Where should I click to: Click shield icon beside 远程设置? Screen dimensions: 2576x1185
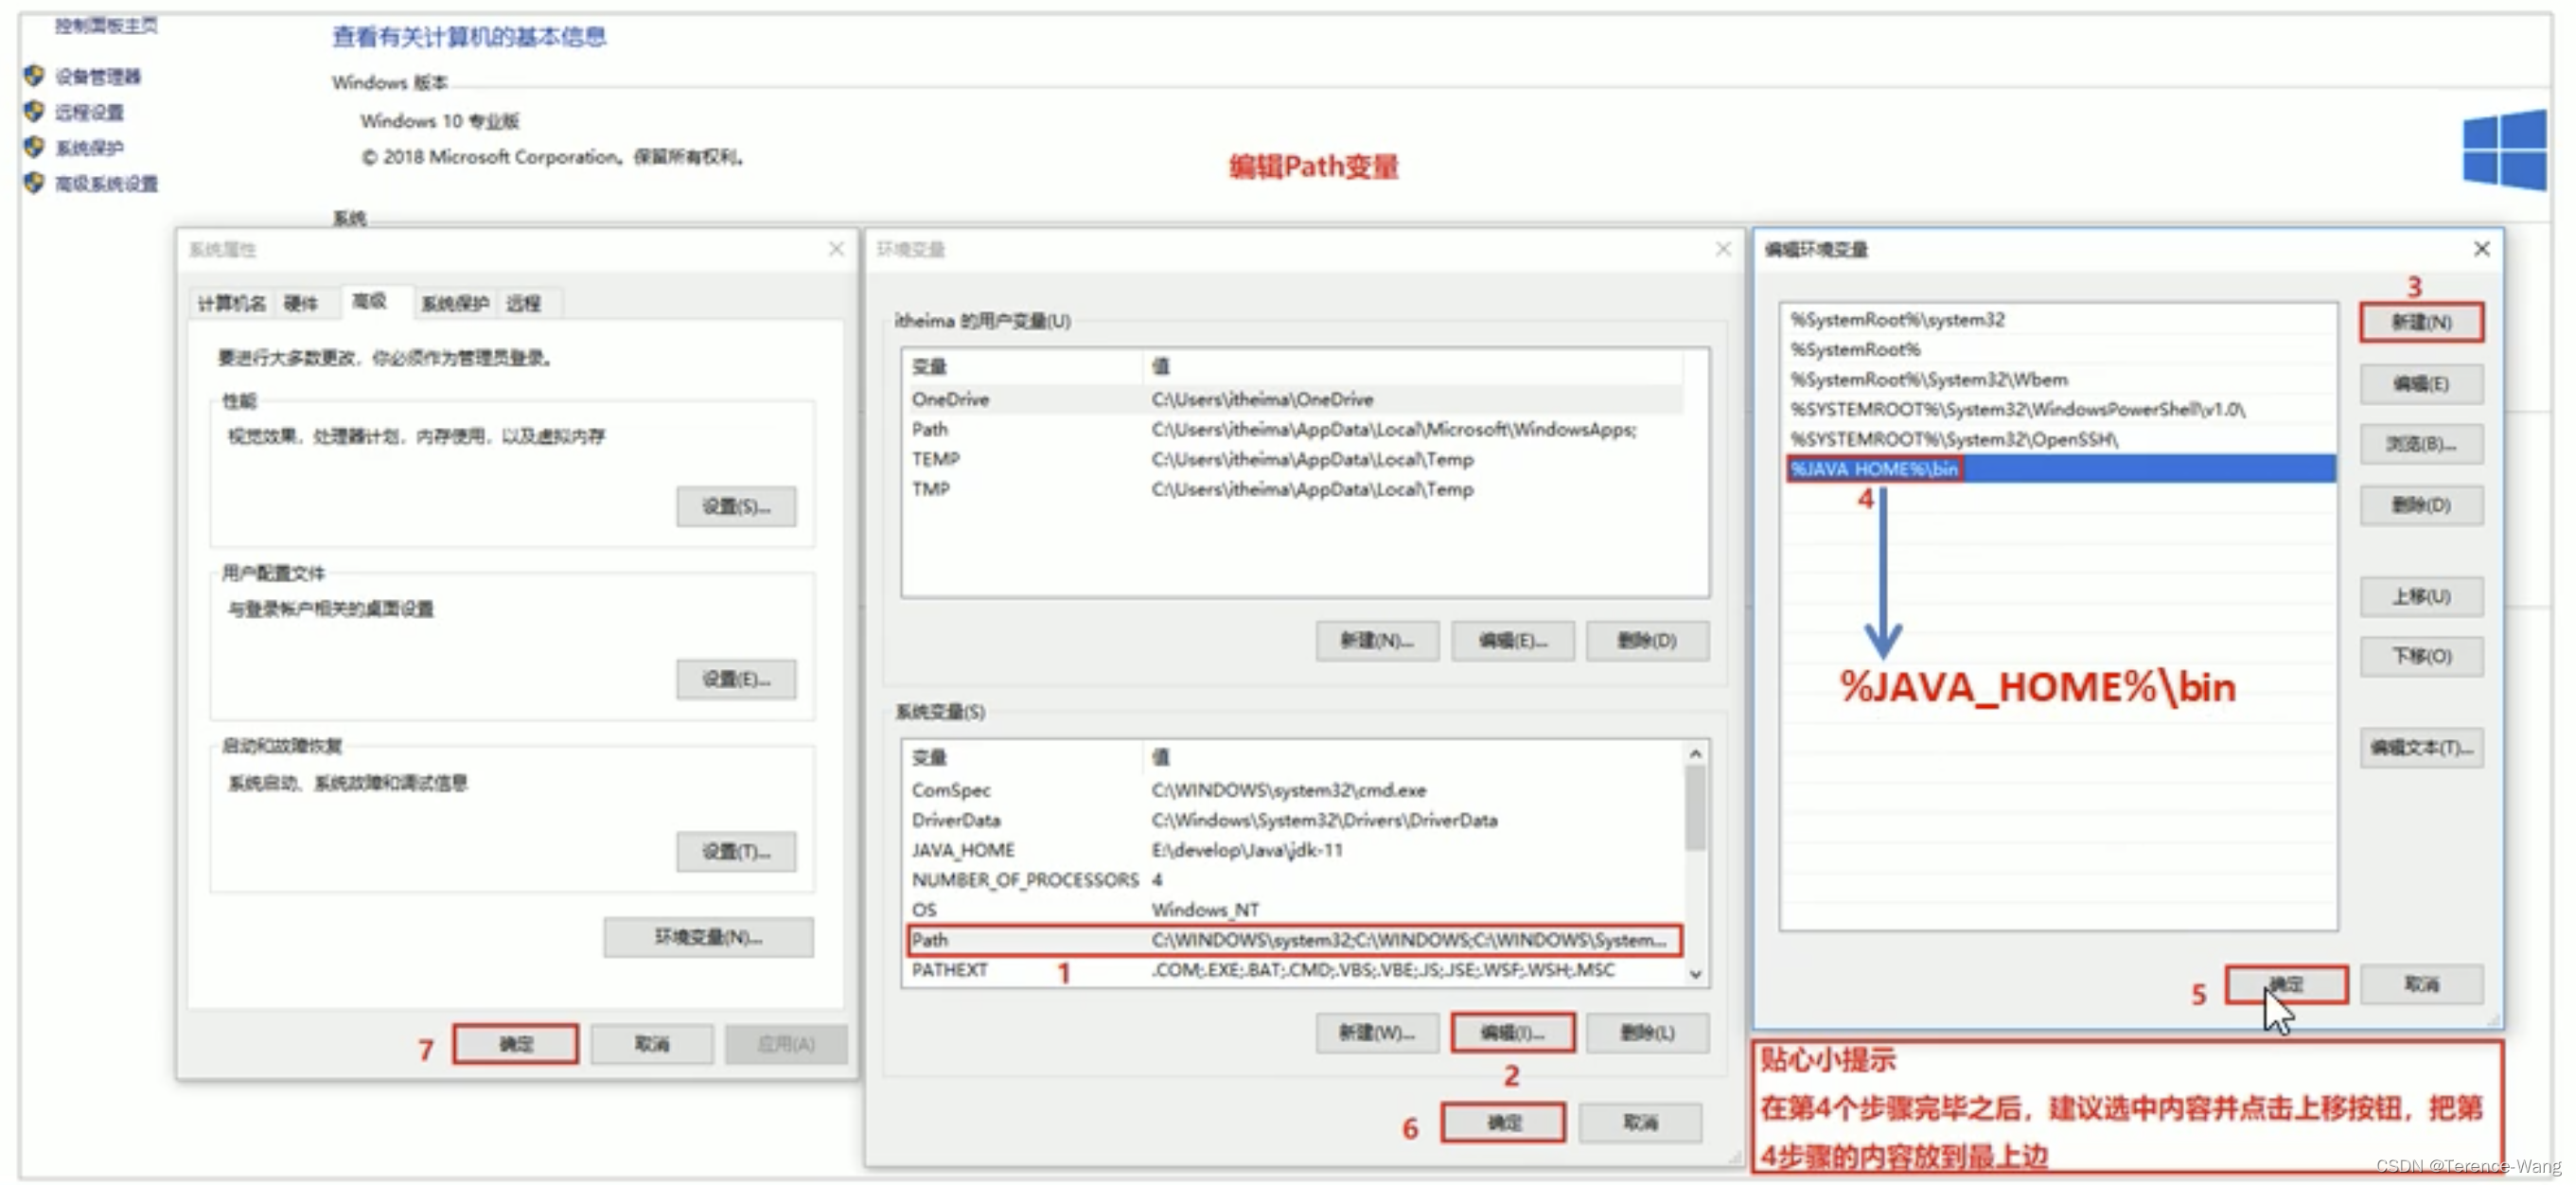click(x=34, y=111)
